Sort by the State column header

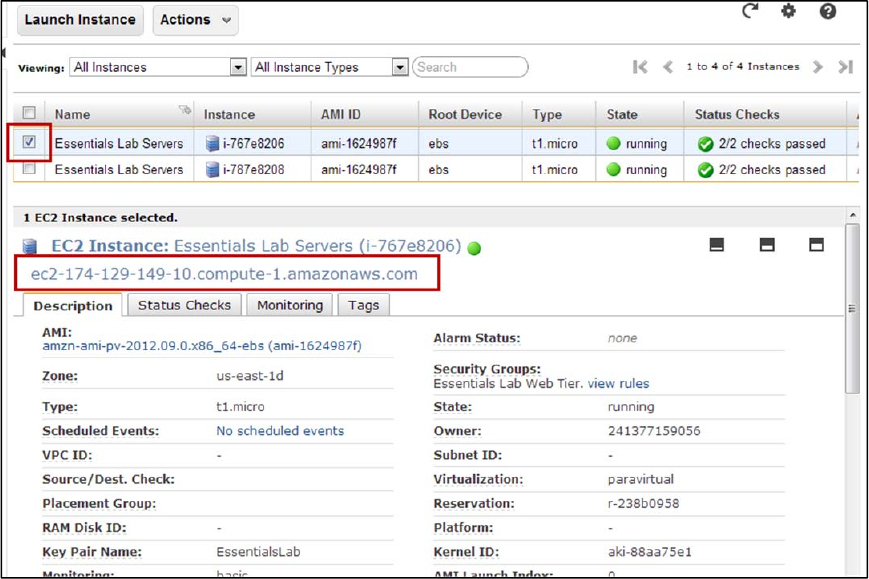[640, 114]
